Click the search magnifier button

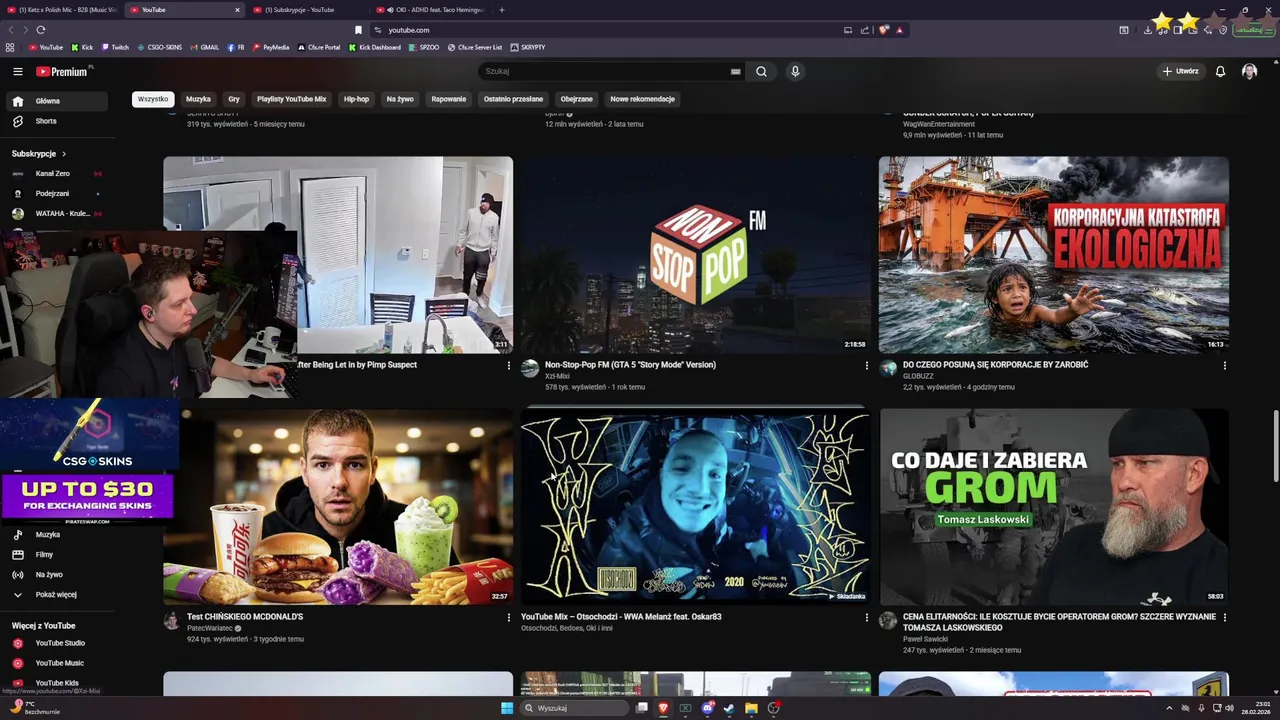pyautogui.click(x=761, y=71)
